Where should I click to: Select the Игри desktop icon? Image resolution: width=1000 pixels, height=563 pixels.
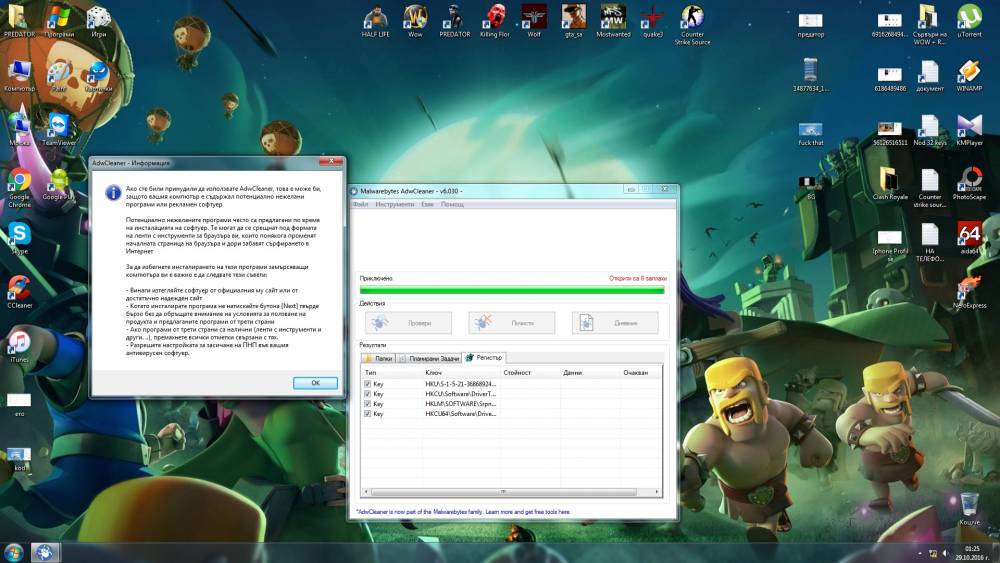pos(98,20)
